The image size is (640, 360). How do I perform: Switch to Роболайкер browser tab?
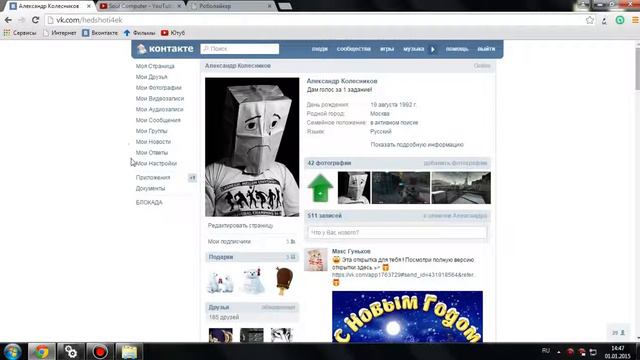point(231,6)
